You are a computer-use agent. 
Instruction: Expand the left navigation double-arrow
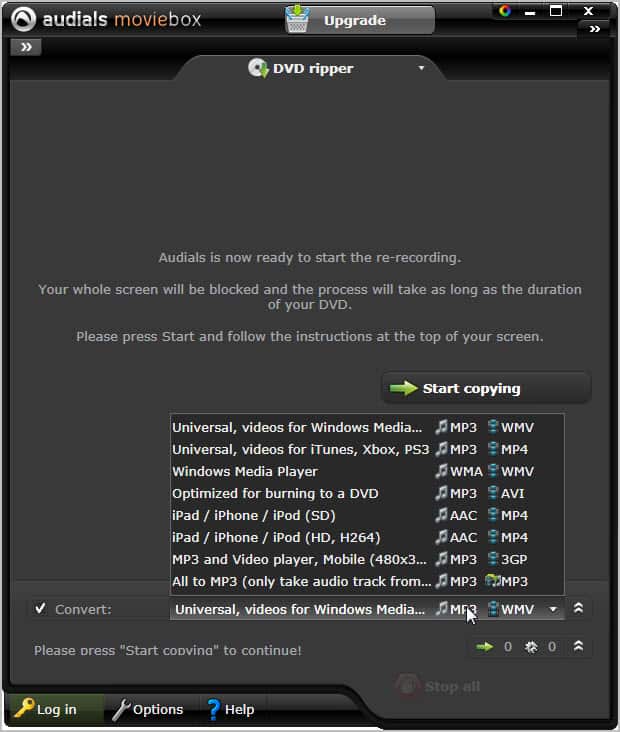tap(26, 47)
